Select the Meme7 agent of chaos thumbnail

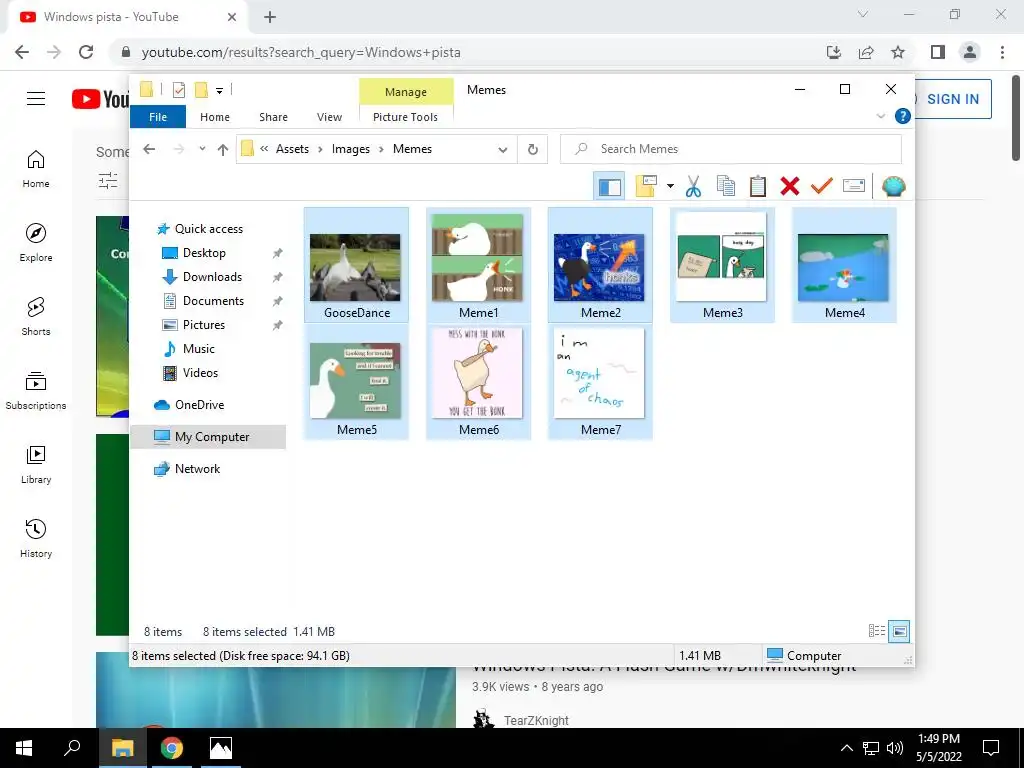pos(600,382)
